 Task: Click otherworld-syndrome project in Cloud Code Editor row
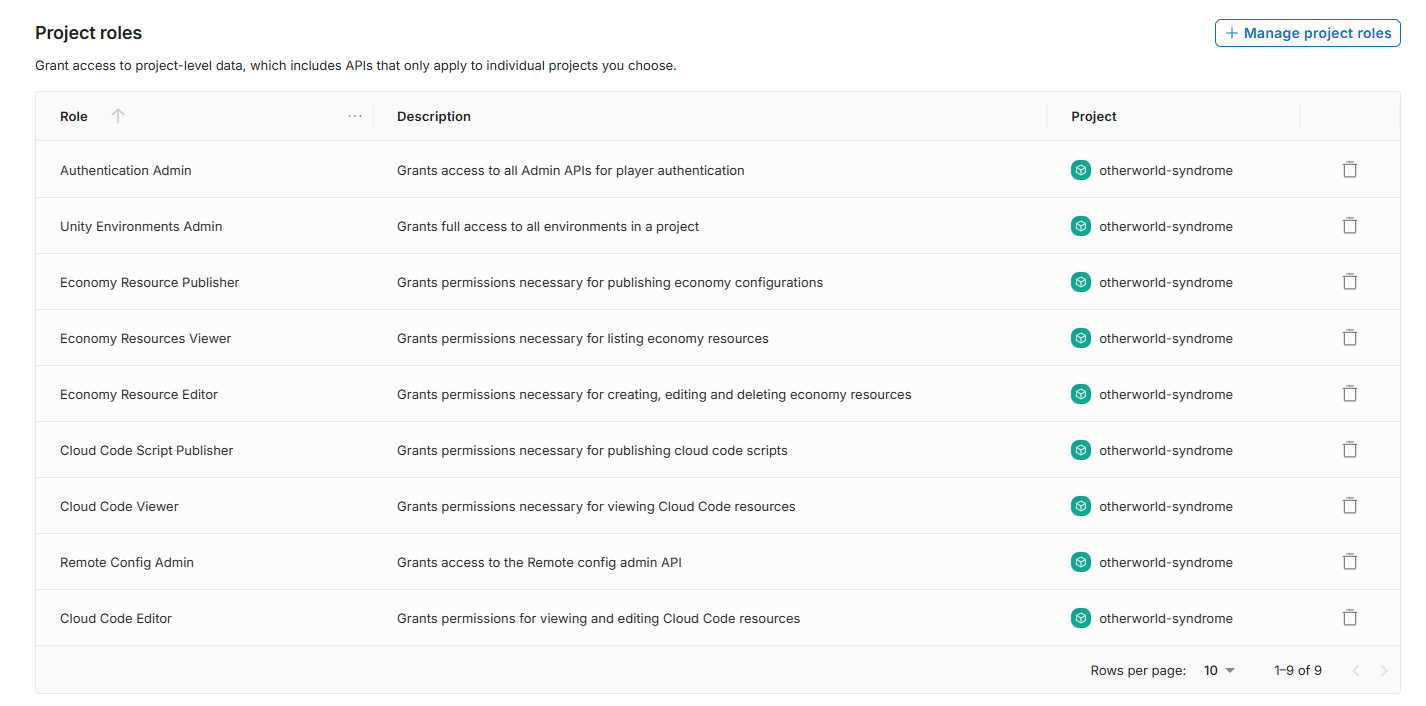click(x=1165, y=618)
